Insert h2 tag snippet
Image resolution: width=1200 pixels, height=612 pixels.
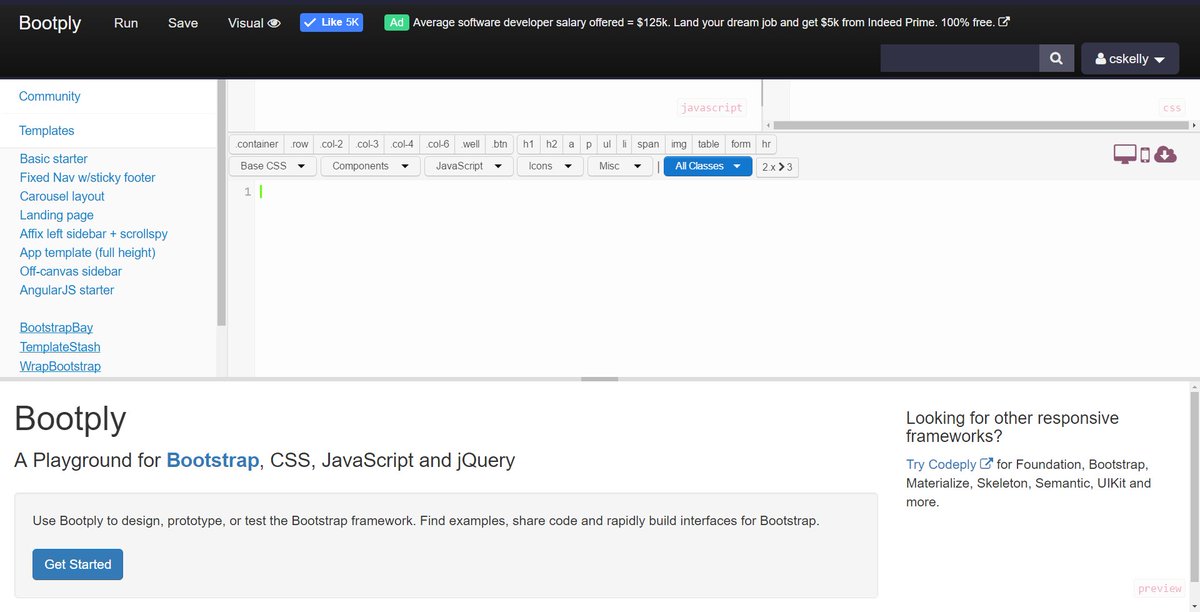tap(551, 144)
